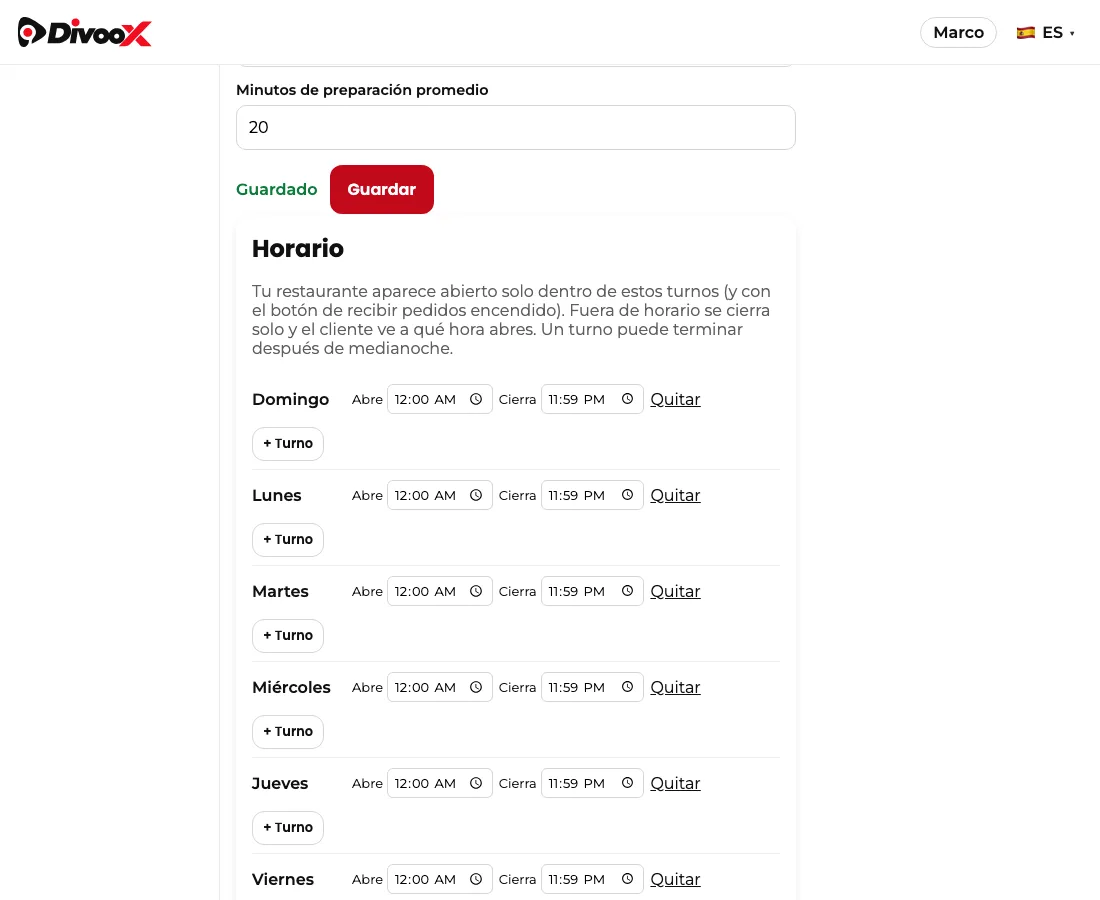Remove the Domingo shift with Quitar
This screenshot has width=1100, height=900.
click(675, 399)
